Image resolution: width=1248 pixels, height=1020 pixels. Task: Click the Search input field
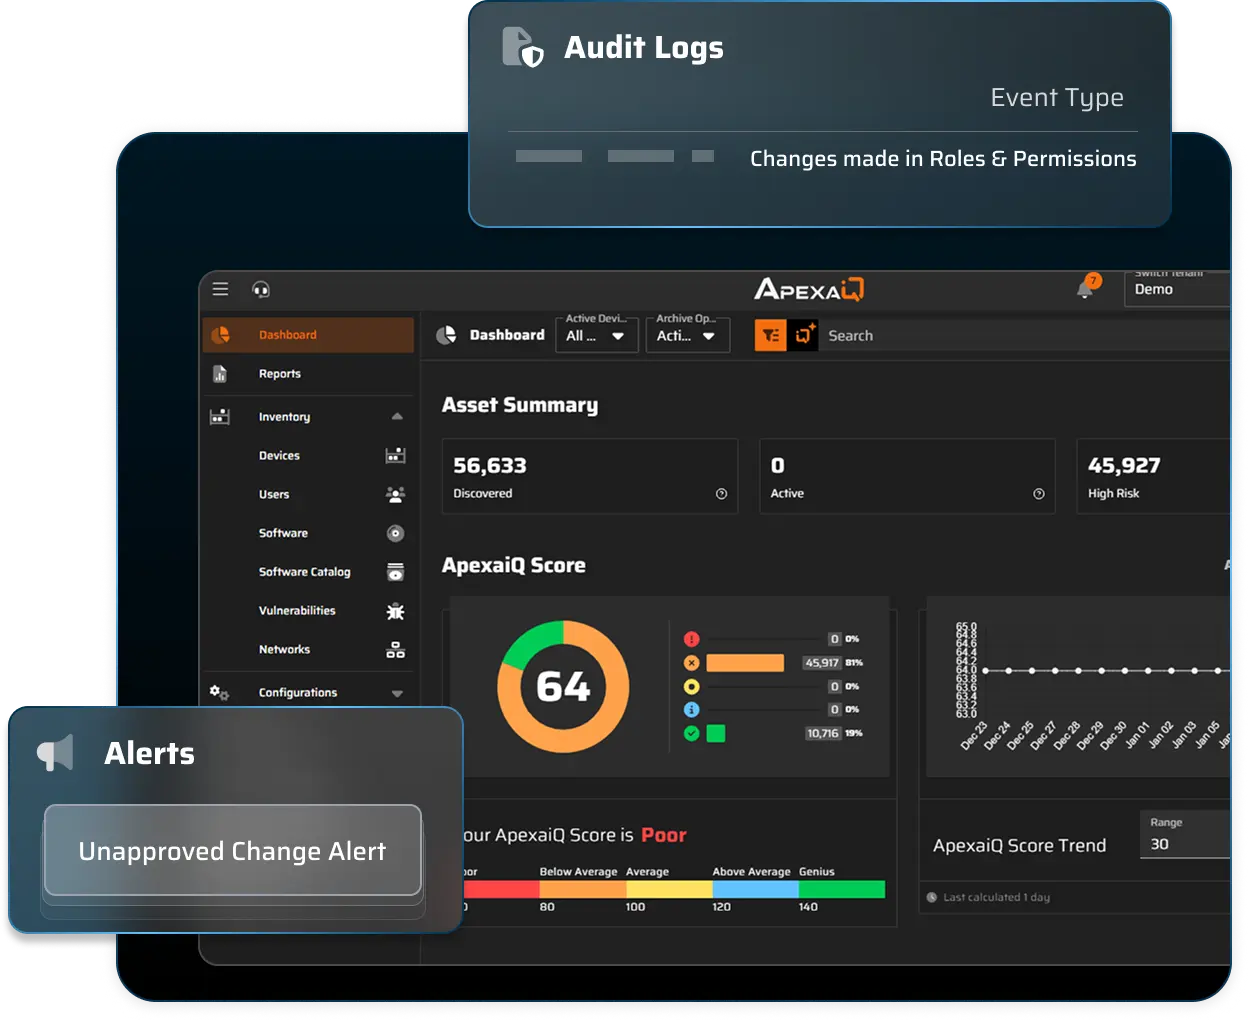coord(1020,336)
